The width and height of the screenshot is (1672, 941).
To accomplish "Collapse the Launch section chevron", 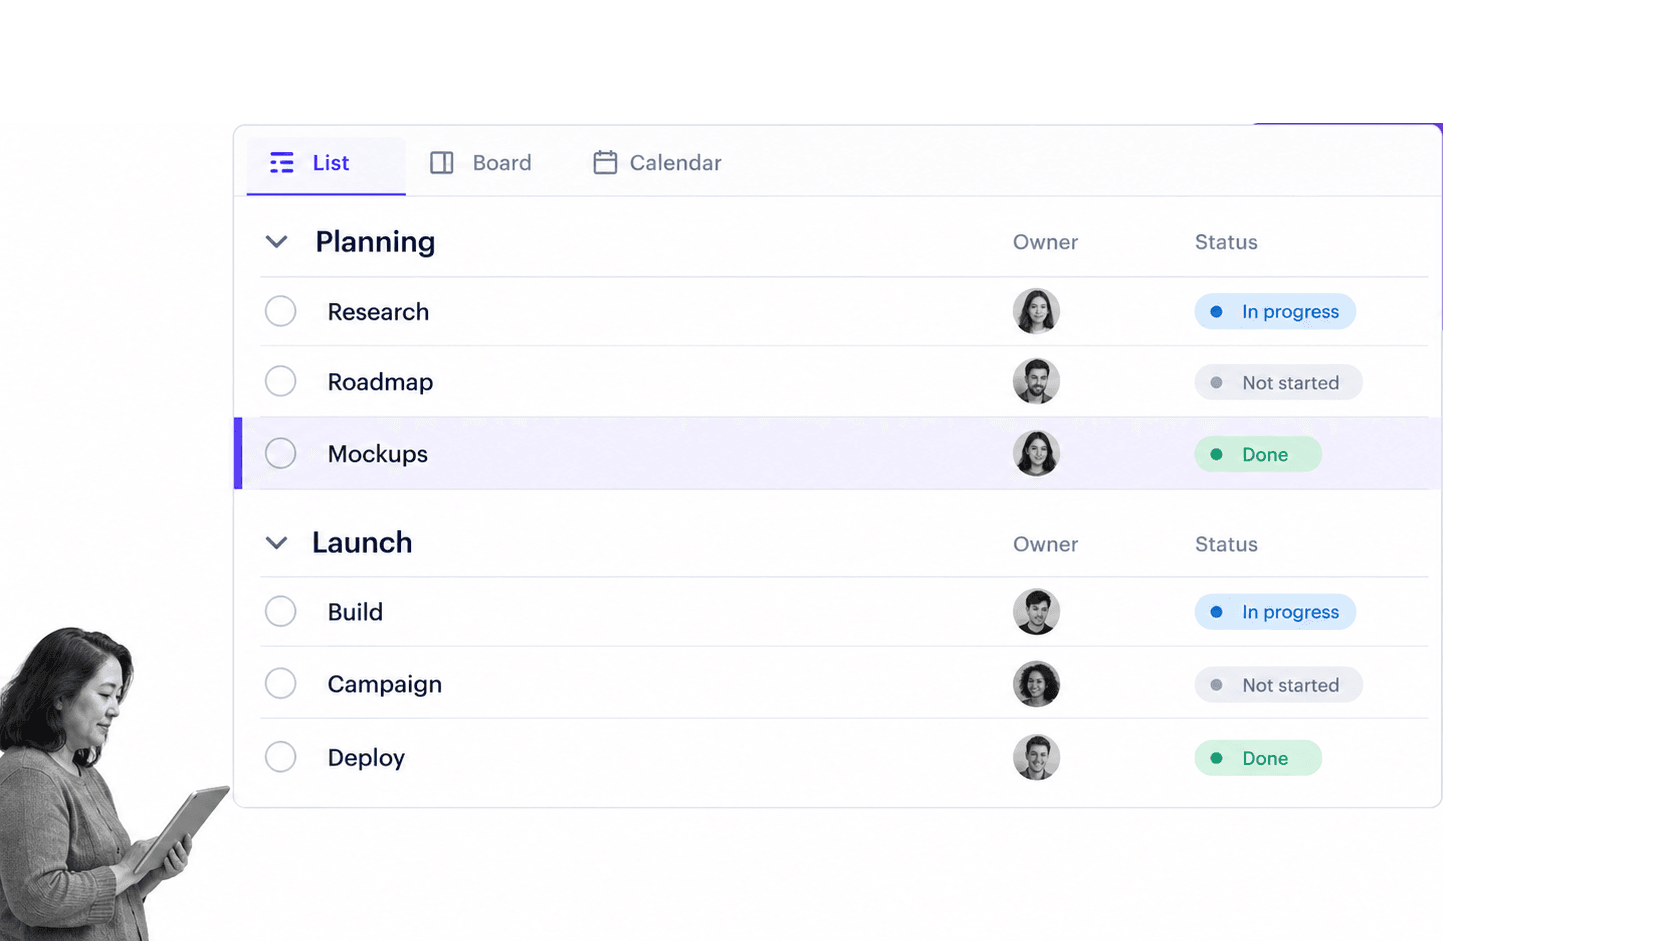I will click(277, 543).
